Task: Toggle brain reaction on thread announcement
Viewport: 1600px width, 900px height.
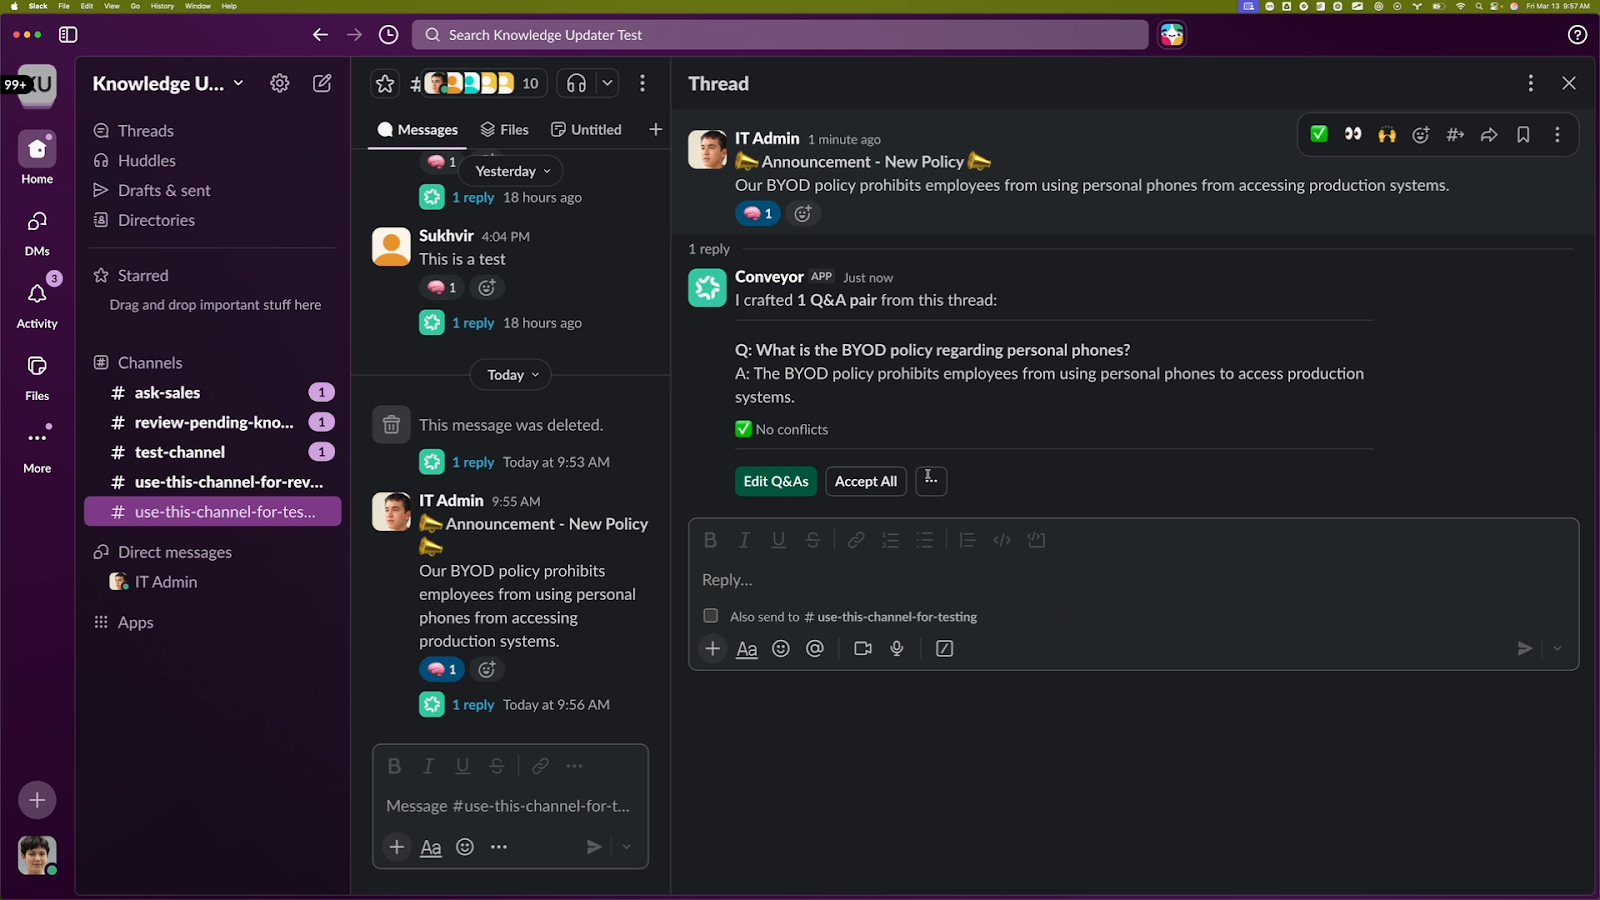Action: [x=757, y=213]
